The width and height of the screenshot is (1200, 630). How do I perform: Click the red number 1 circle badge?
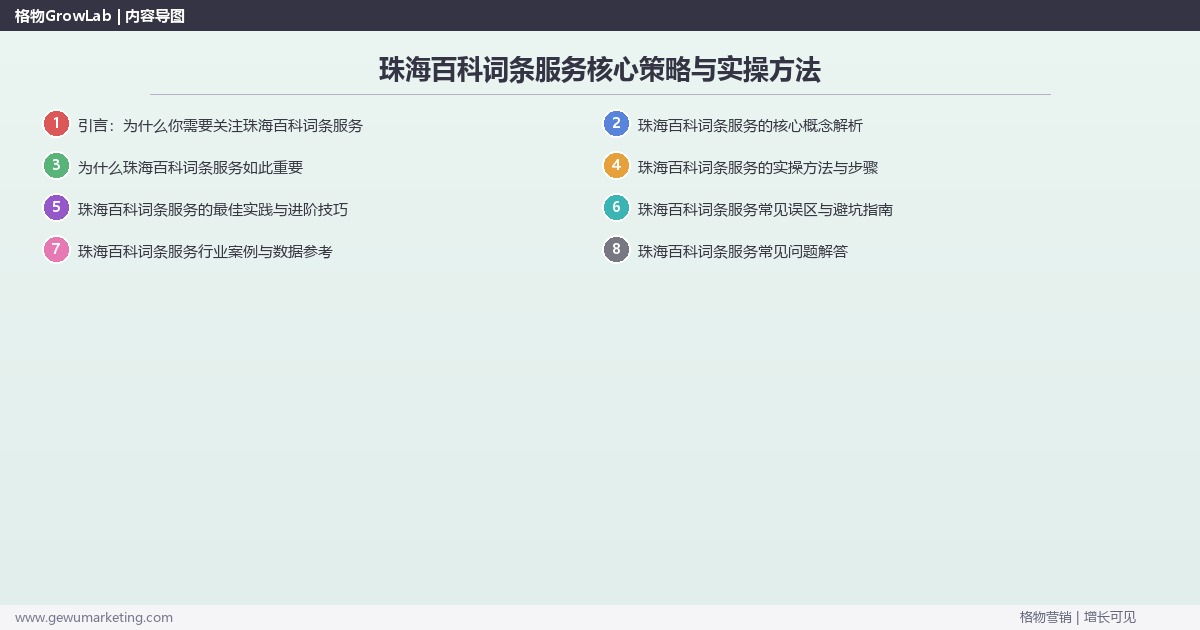[56, 124]
